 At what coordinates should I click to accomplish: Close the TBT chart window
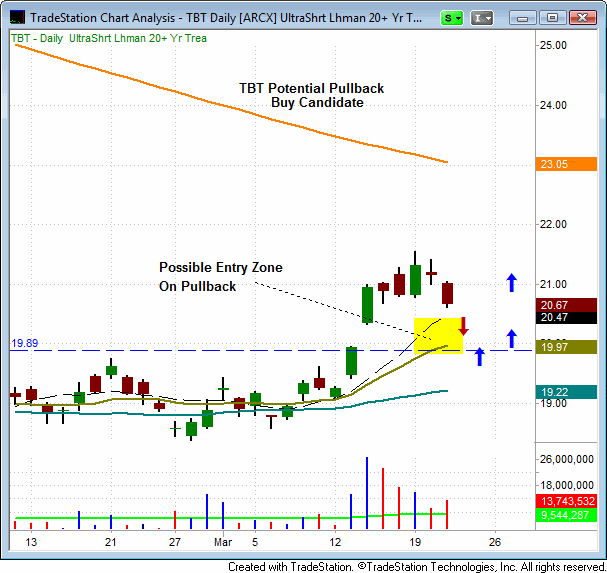(582, 18)
